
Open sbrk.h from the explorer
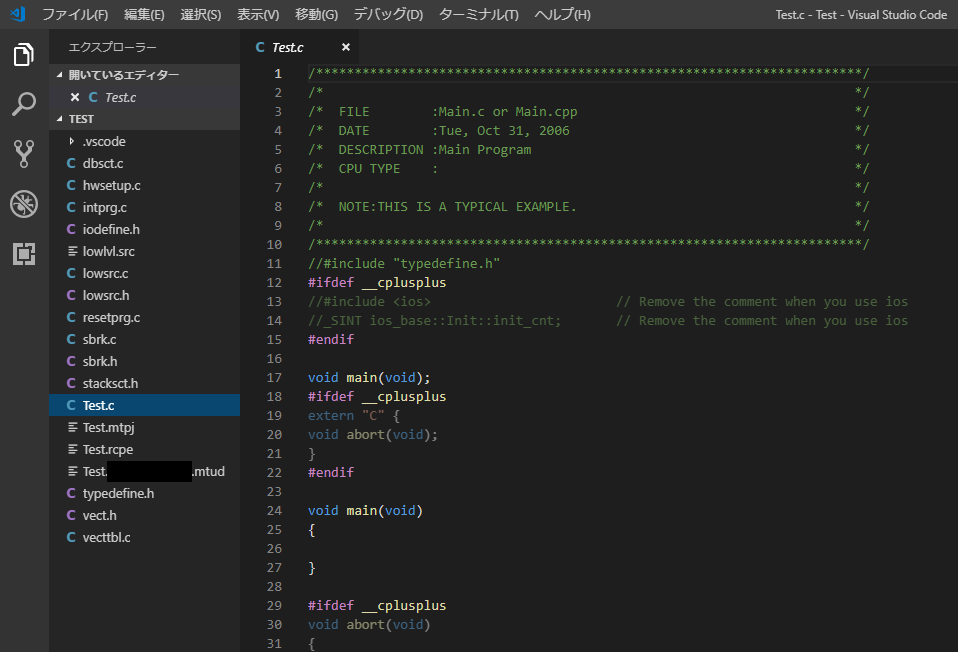[x=144, y=361]
